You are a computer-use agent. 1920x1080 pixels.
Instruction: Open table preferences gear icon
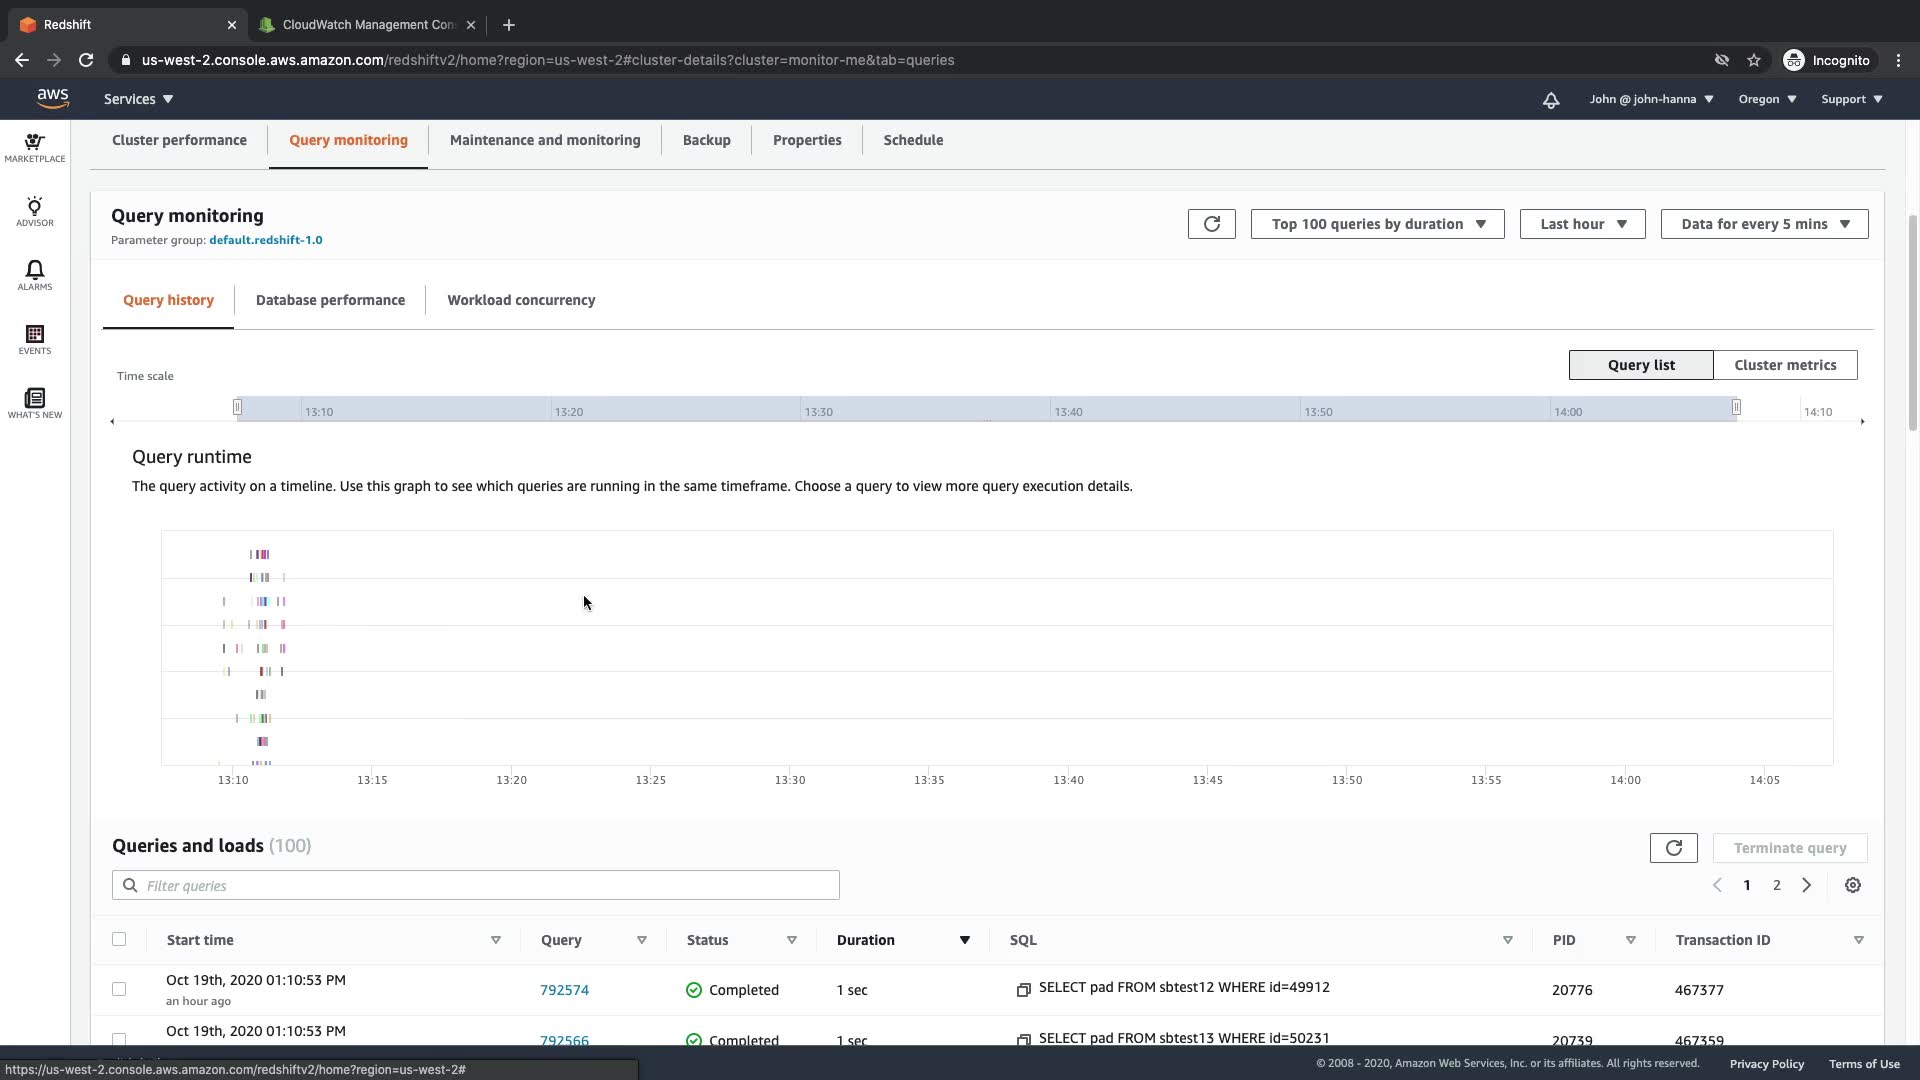(x=1852, y=885)
